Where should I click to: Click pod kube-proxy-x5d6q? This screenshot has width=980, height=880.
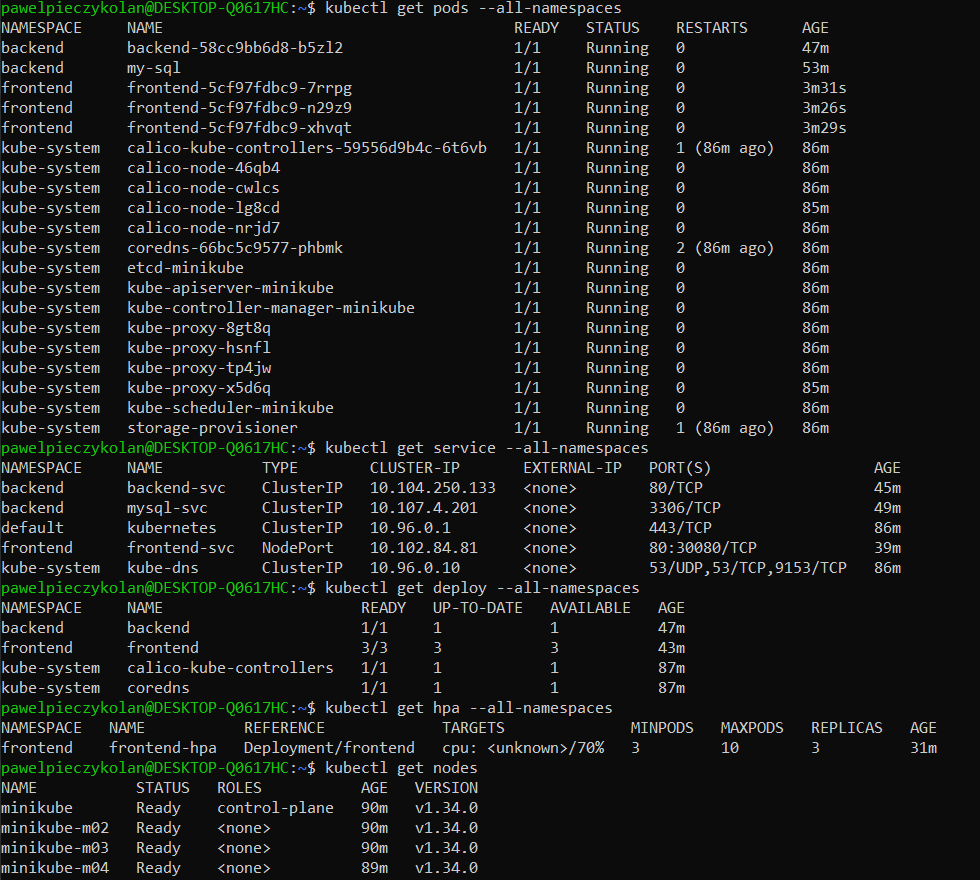coord(199,388)
